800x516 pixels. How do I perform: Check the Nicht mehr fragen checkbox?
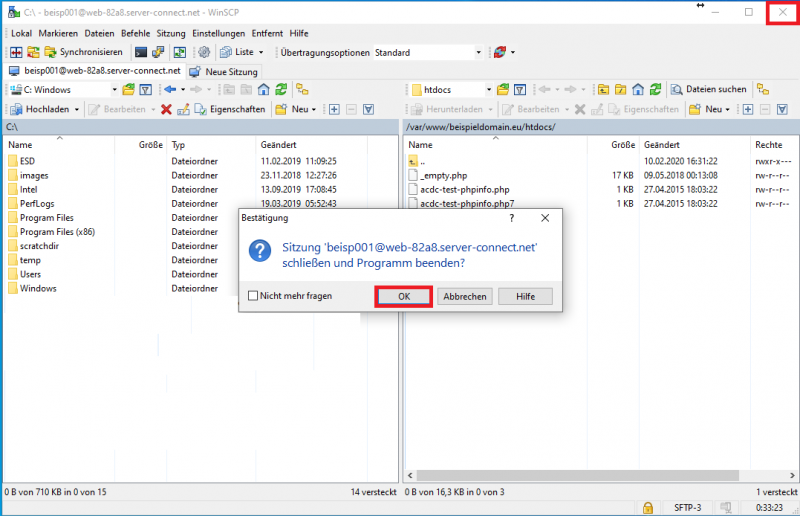253,296
